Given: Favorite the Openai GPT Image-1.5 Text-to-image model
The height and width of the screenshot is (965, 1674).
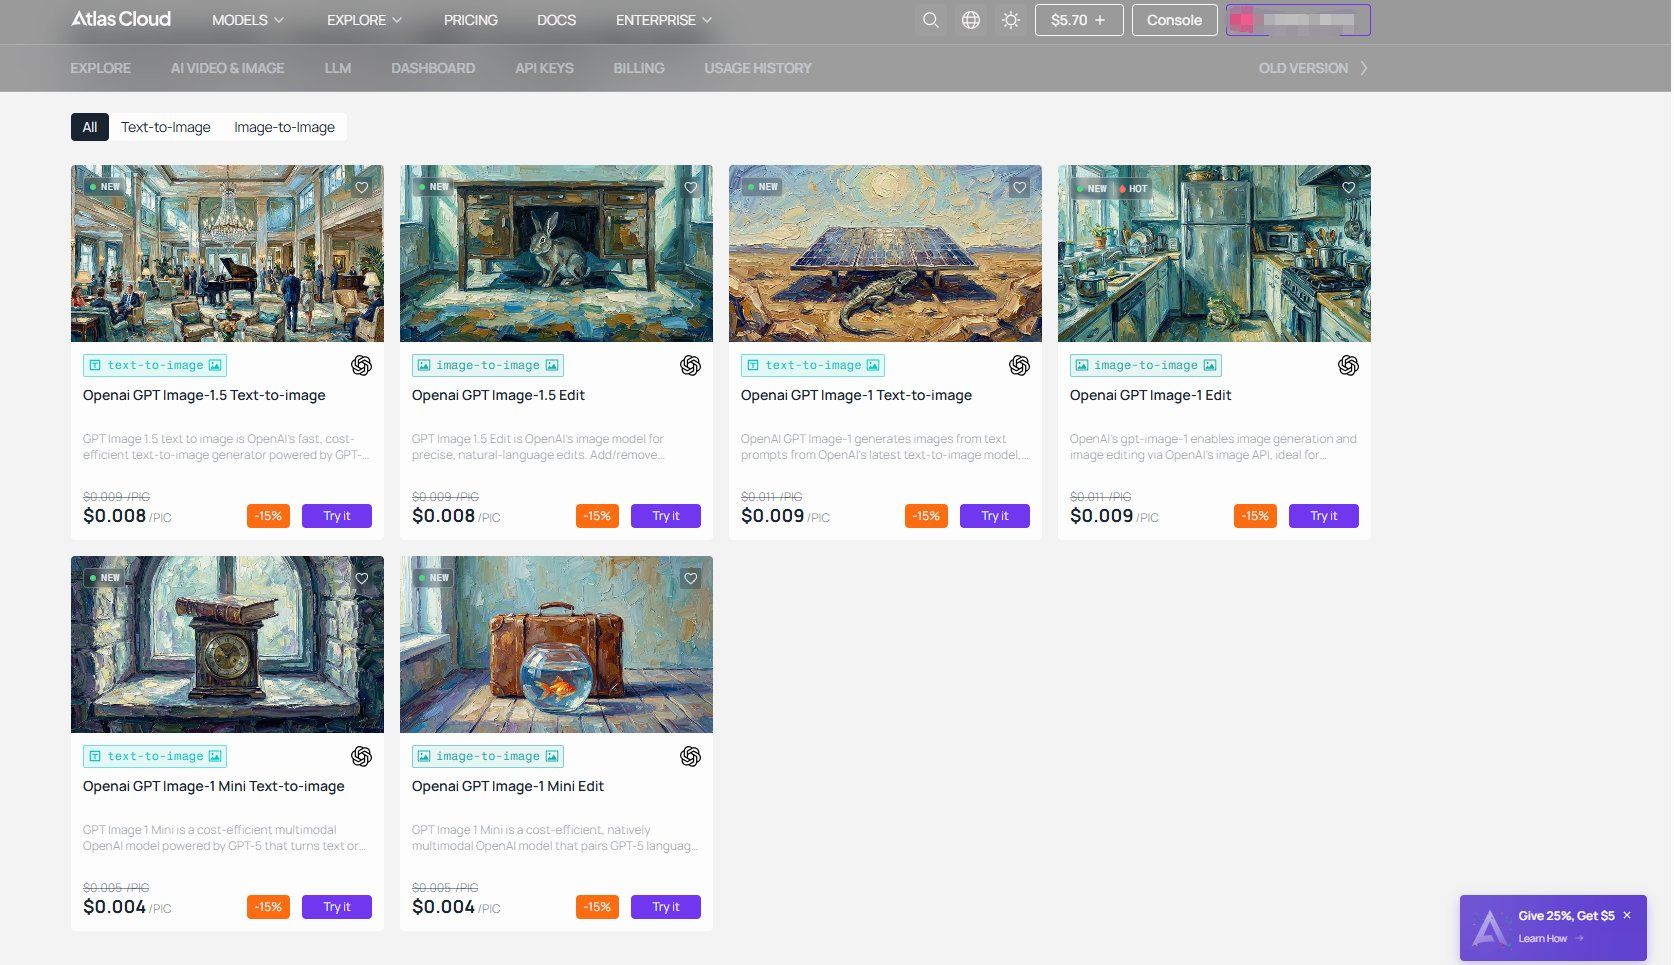Looking at the screenshot, I should point(361,188).
